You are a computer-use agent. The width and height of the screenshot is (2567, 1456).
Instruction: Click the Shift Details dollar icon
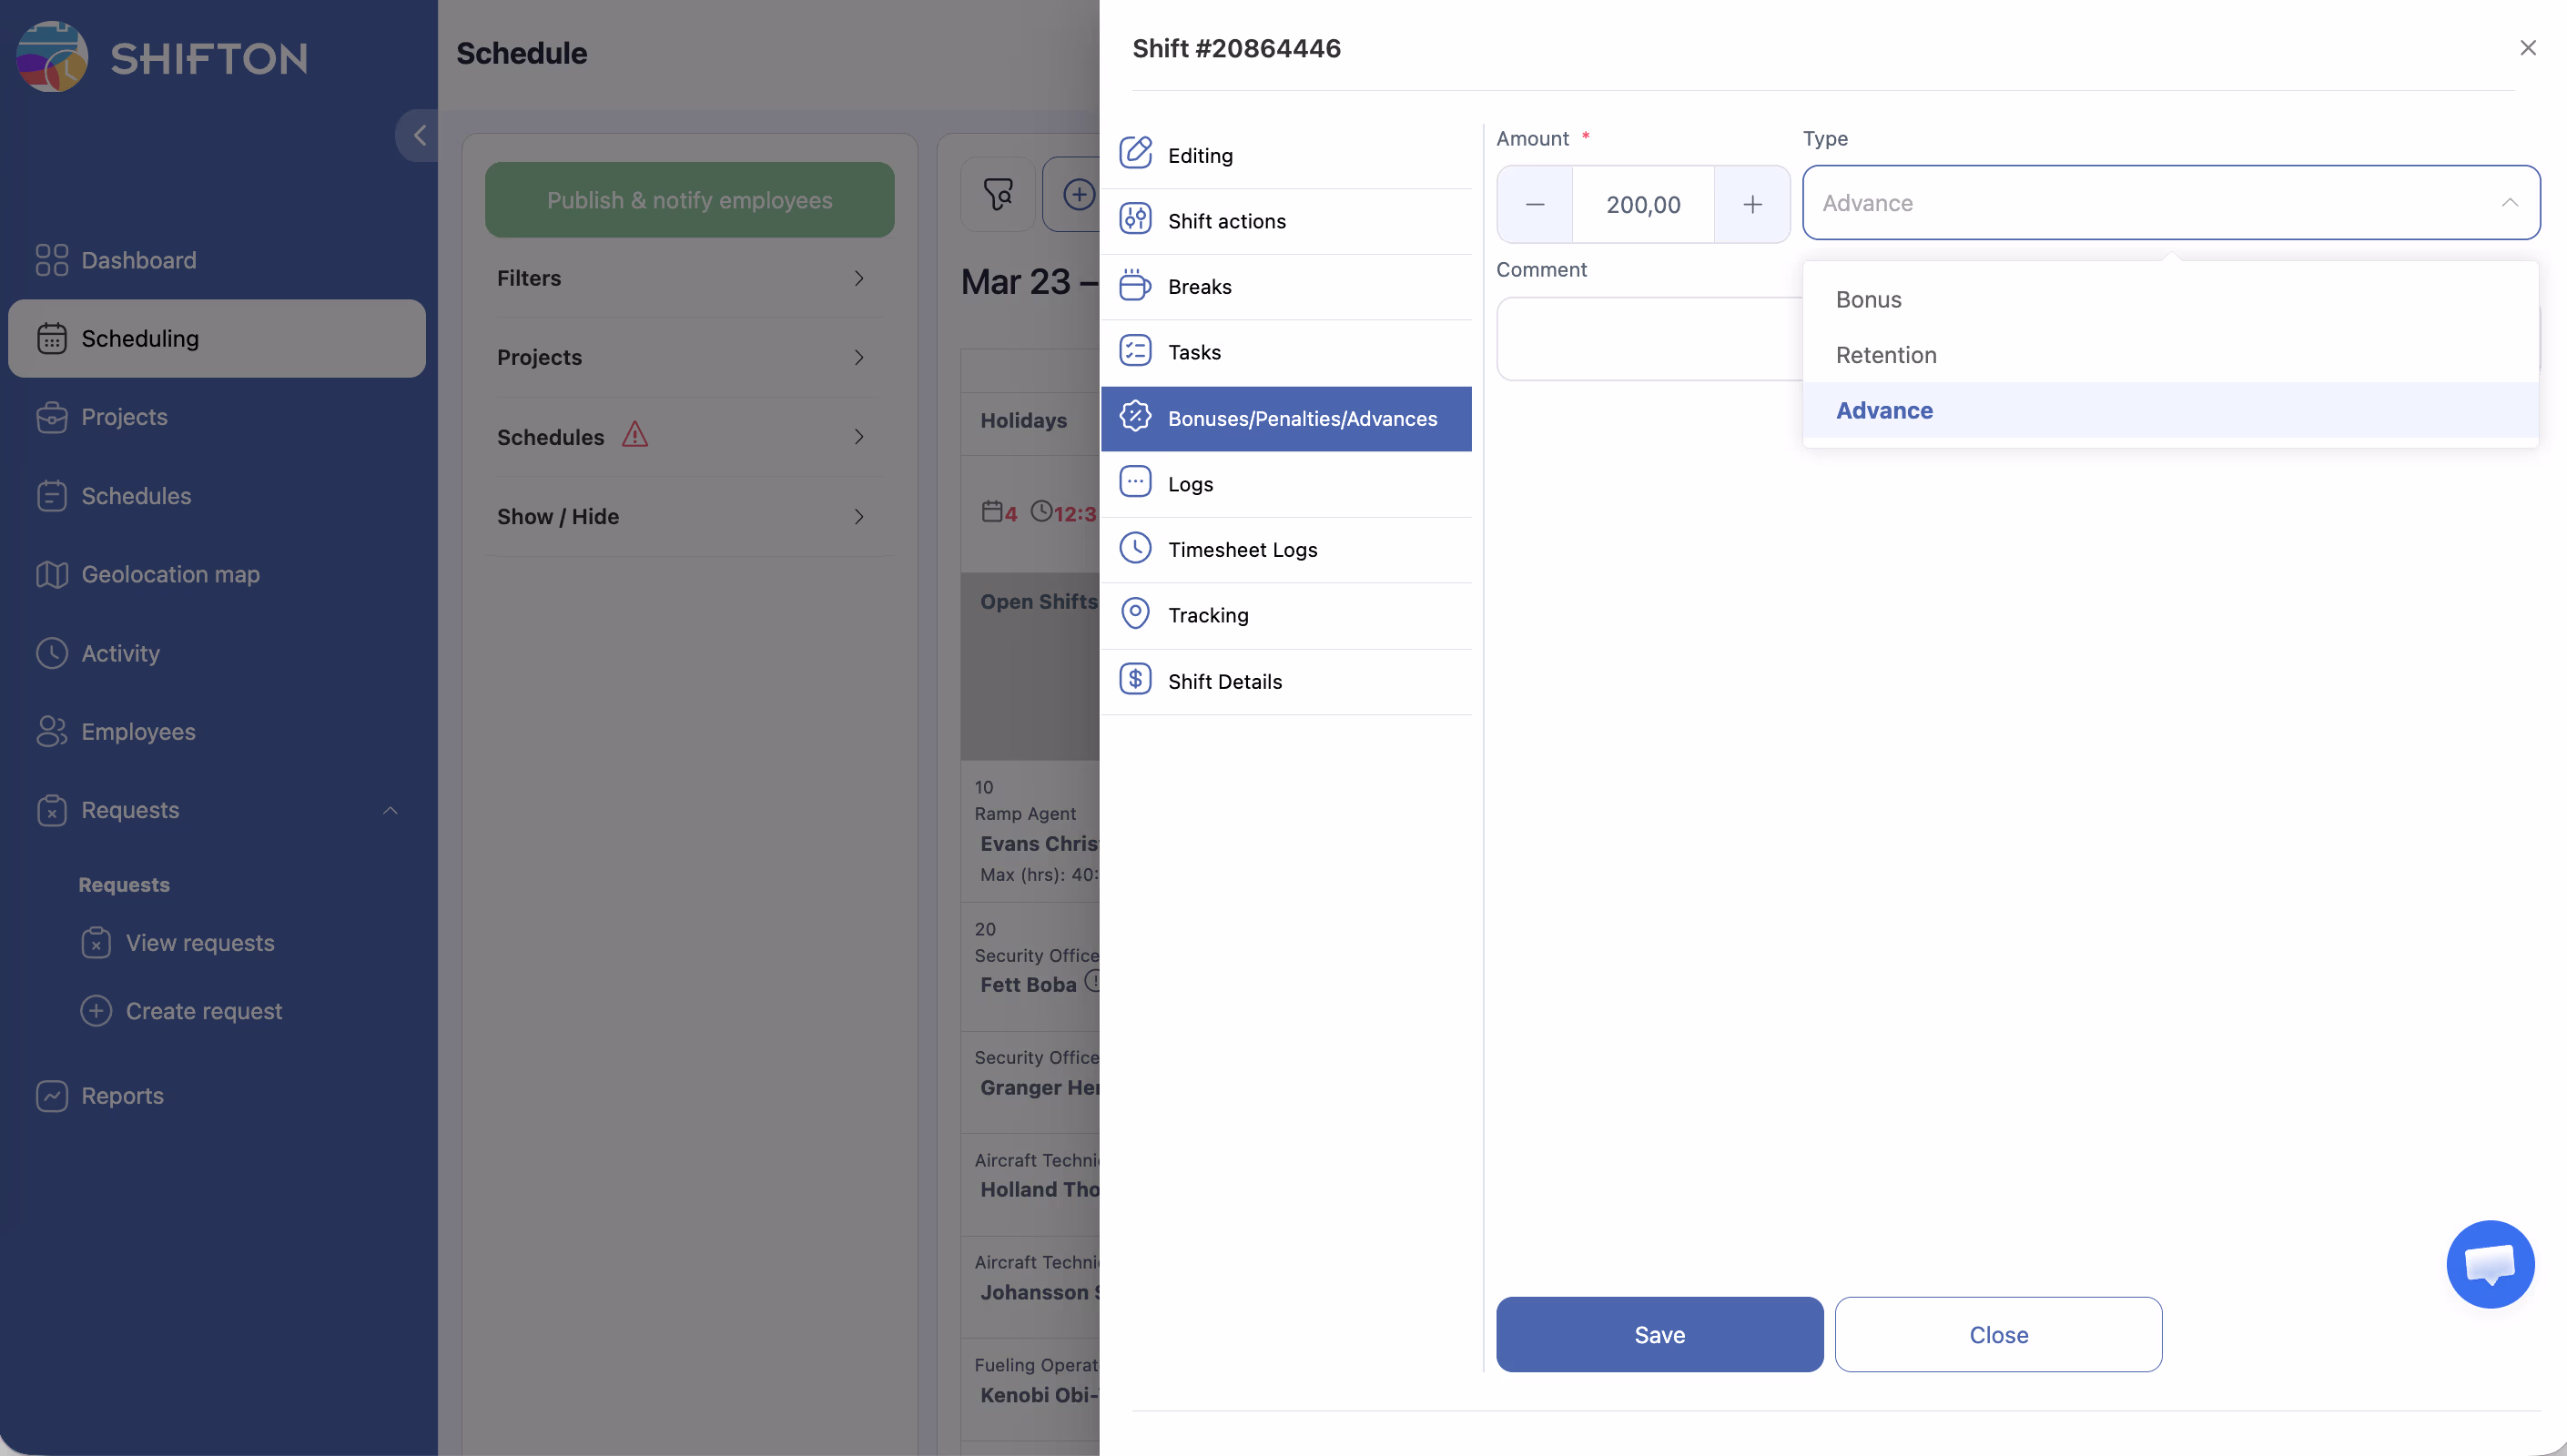point(1135,679)
